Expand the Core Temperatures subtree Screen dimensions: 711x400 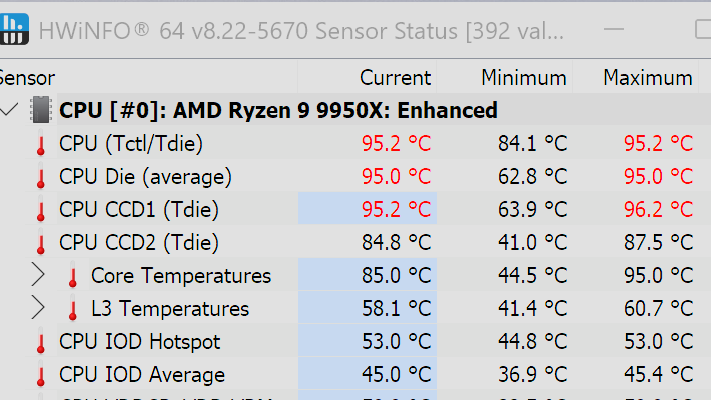[x=39, y=275]
